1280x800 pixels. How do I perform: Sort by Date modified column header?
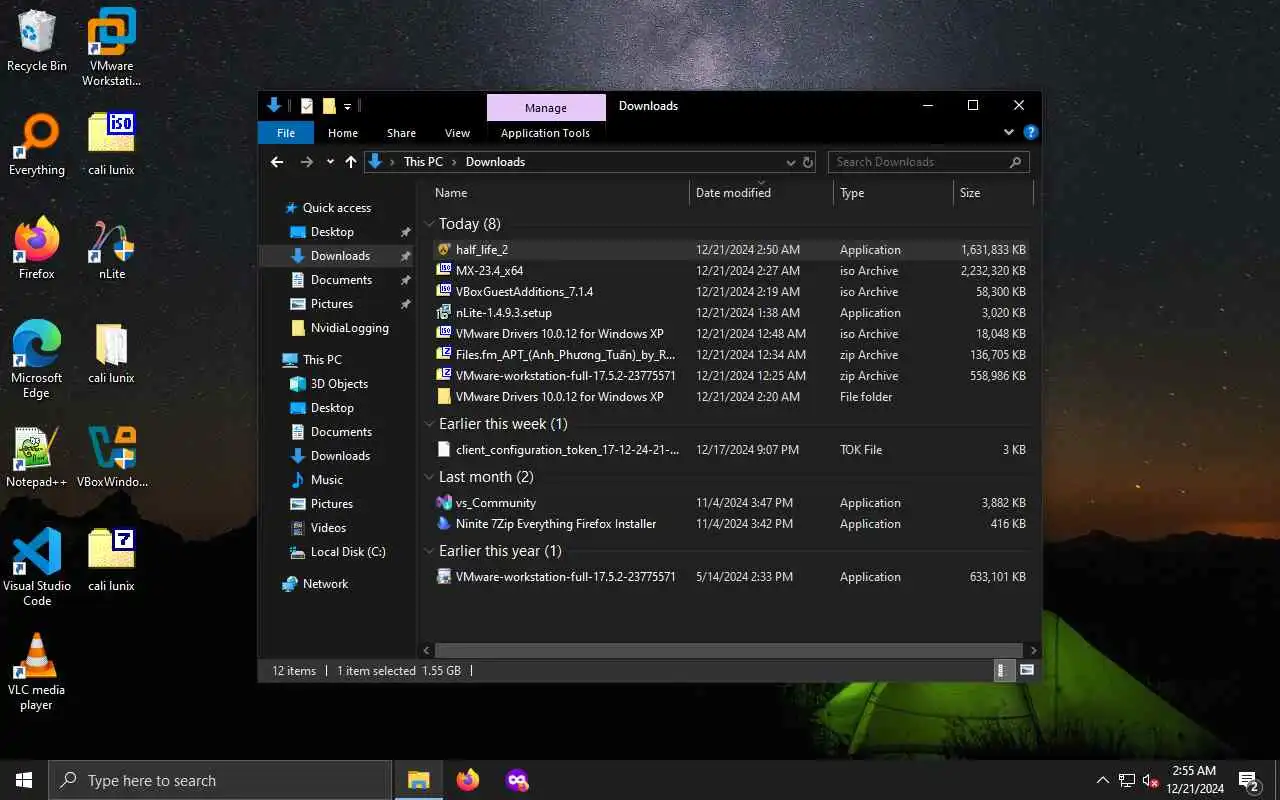pyautogui.click(x=761, y=193)
